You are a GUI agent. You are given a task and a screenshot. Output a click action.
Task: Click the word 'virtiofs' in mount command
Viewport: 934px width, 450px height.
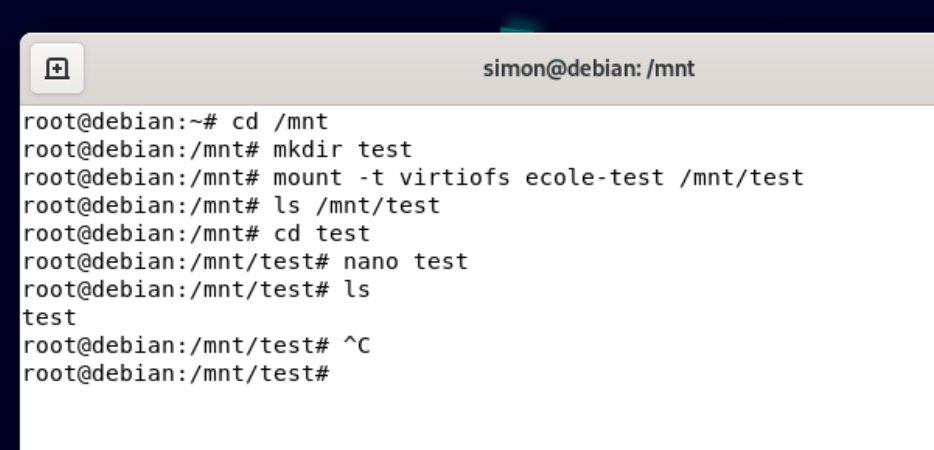tap(454, 178)
